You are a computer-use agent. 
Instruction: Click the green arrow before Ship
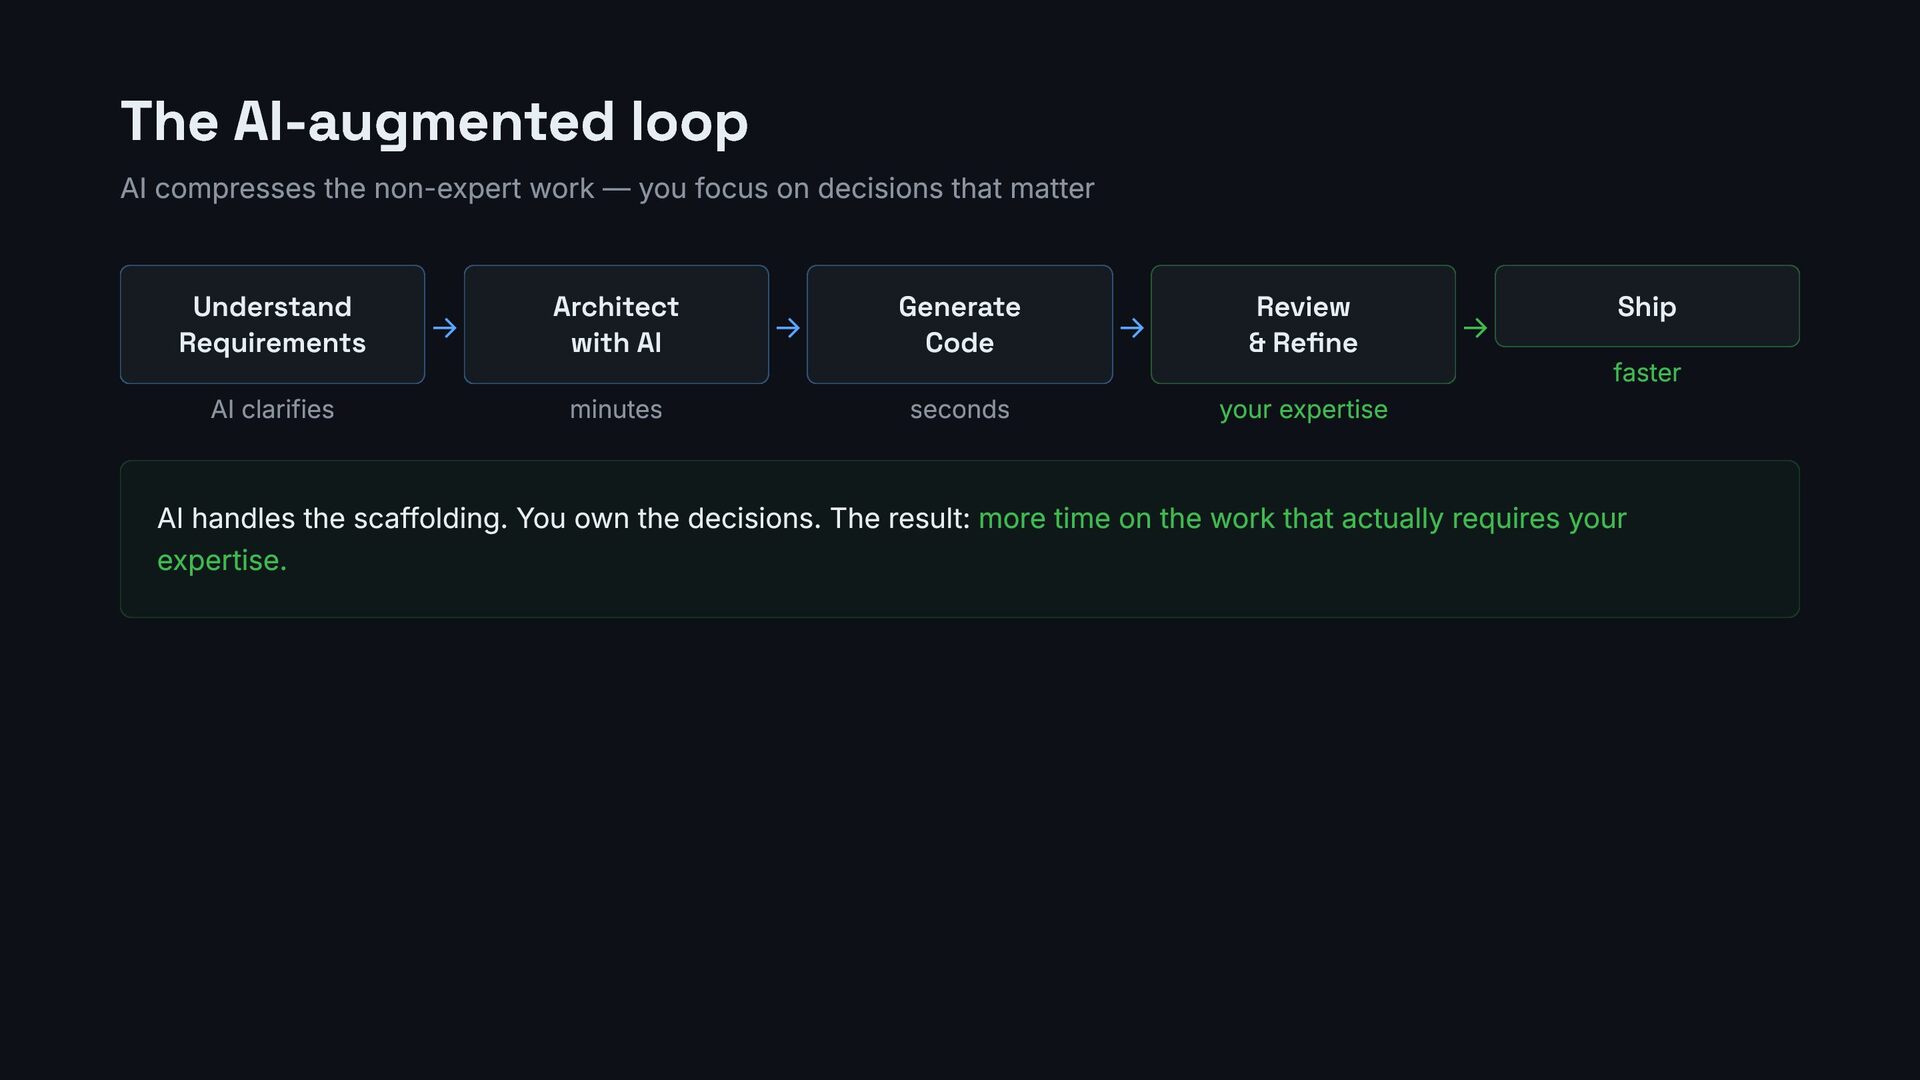(x=1475, y=328)
